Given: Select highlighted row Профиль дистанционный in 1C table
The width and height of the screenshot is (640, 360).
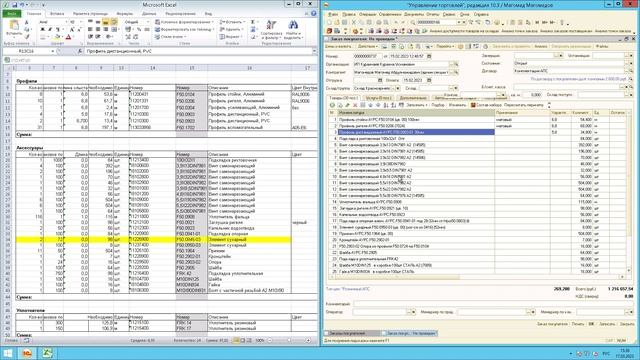Looking at the screenshot, I should (416, 132).
